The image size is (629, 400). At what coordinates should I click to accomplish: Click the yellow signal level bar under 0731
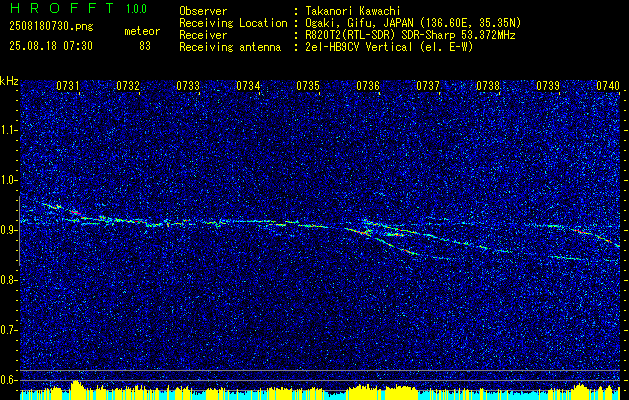pos(76,389)
